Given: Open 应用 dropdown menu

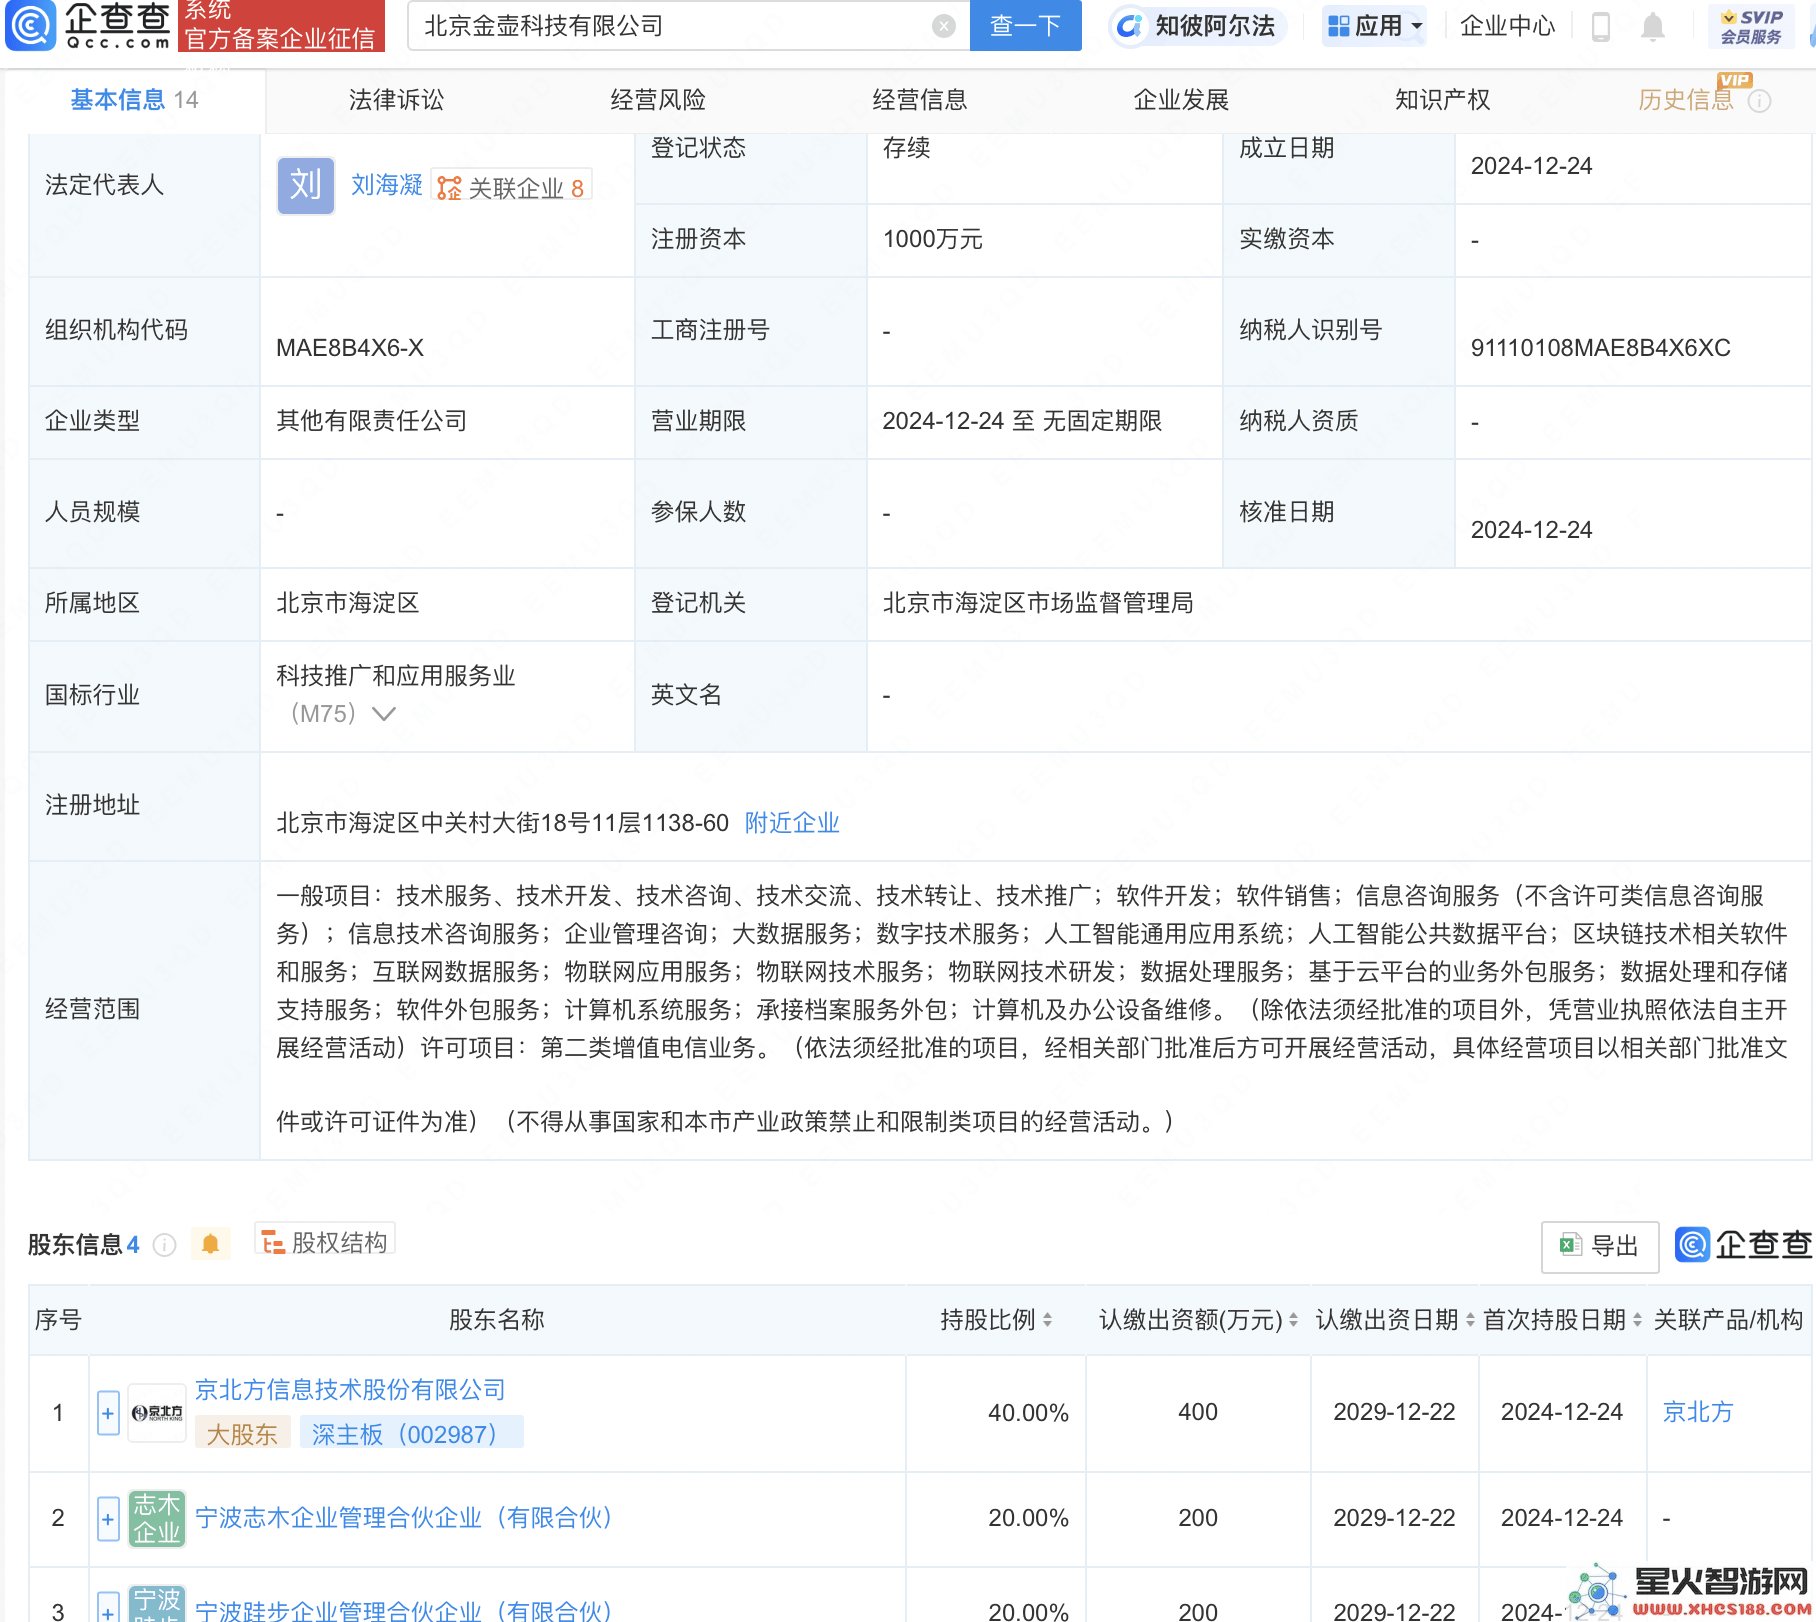Looking at the screenshot, I should [x=1375, y=26].
